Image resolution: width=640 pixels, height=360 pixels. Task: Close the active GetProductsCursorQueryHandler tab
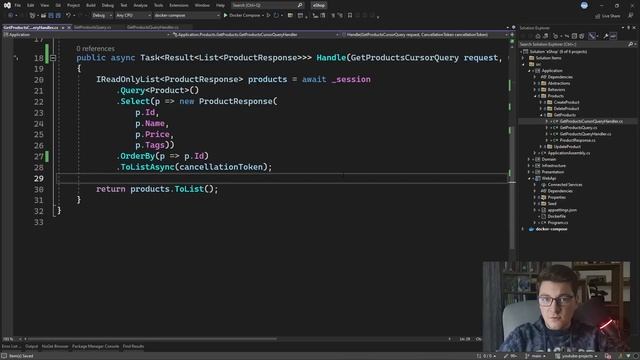[x=69, y=27]
